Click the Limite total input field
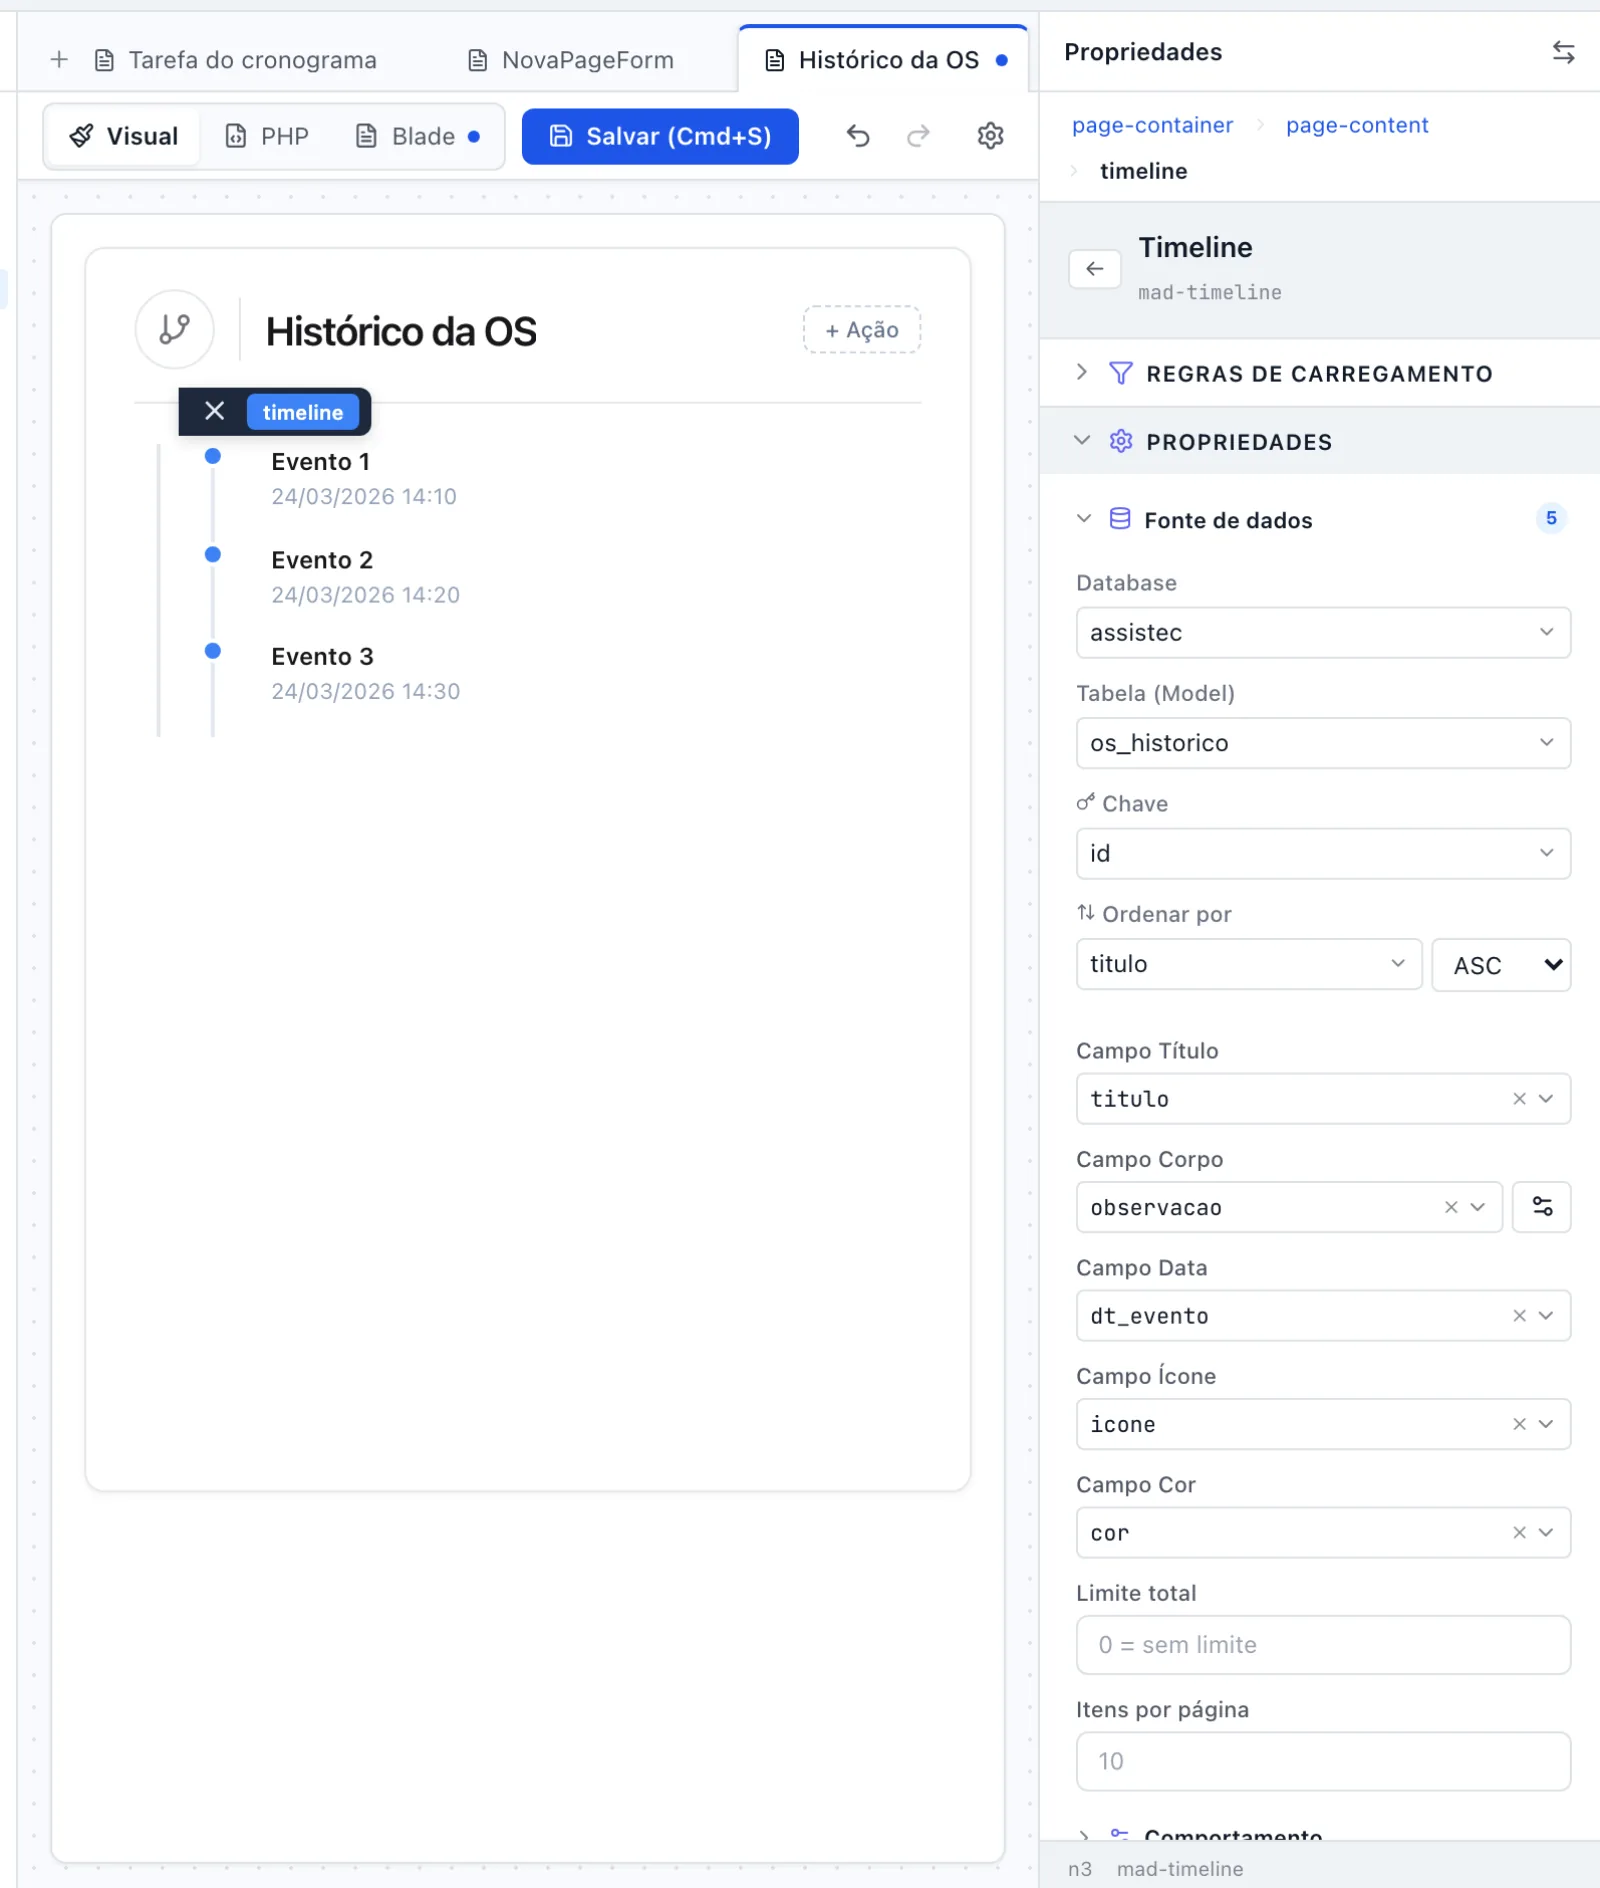1600x1888 pixels. click(1323, 1645)
